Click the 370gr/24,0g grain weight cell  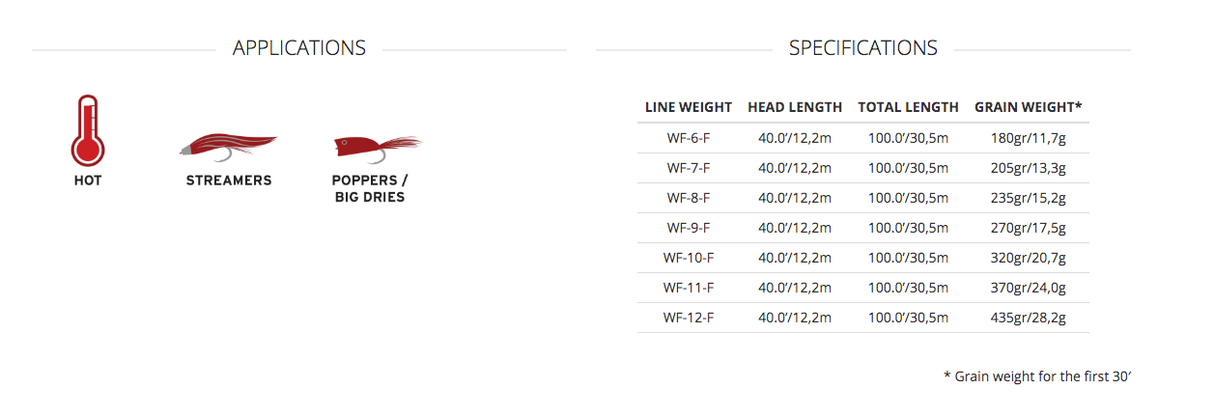click(x=1028, y=288)
